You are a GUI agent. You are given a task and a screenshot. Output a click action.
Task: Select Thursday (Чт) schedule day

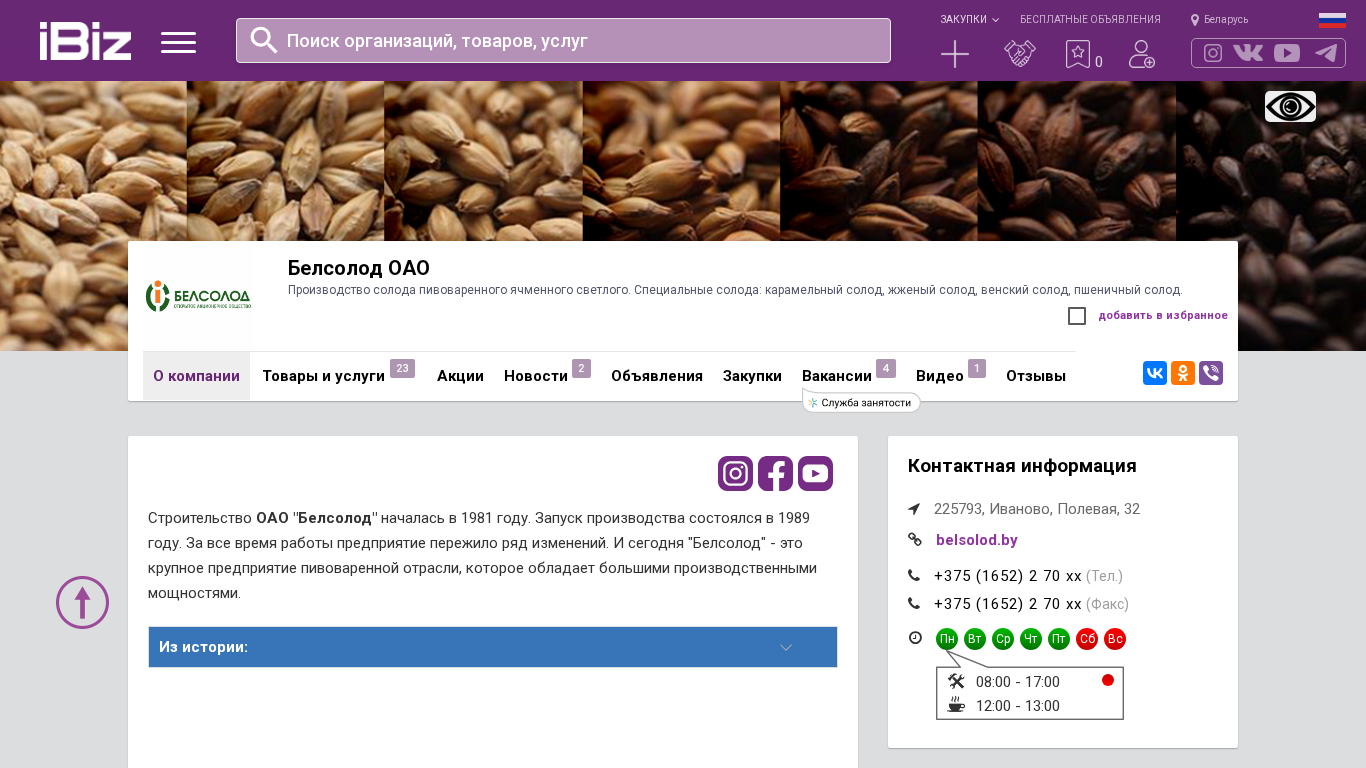click(x=1031, y=639)
